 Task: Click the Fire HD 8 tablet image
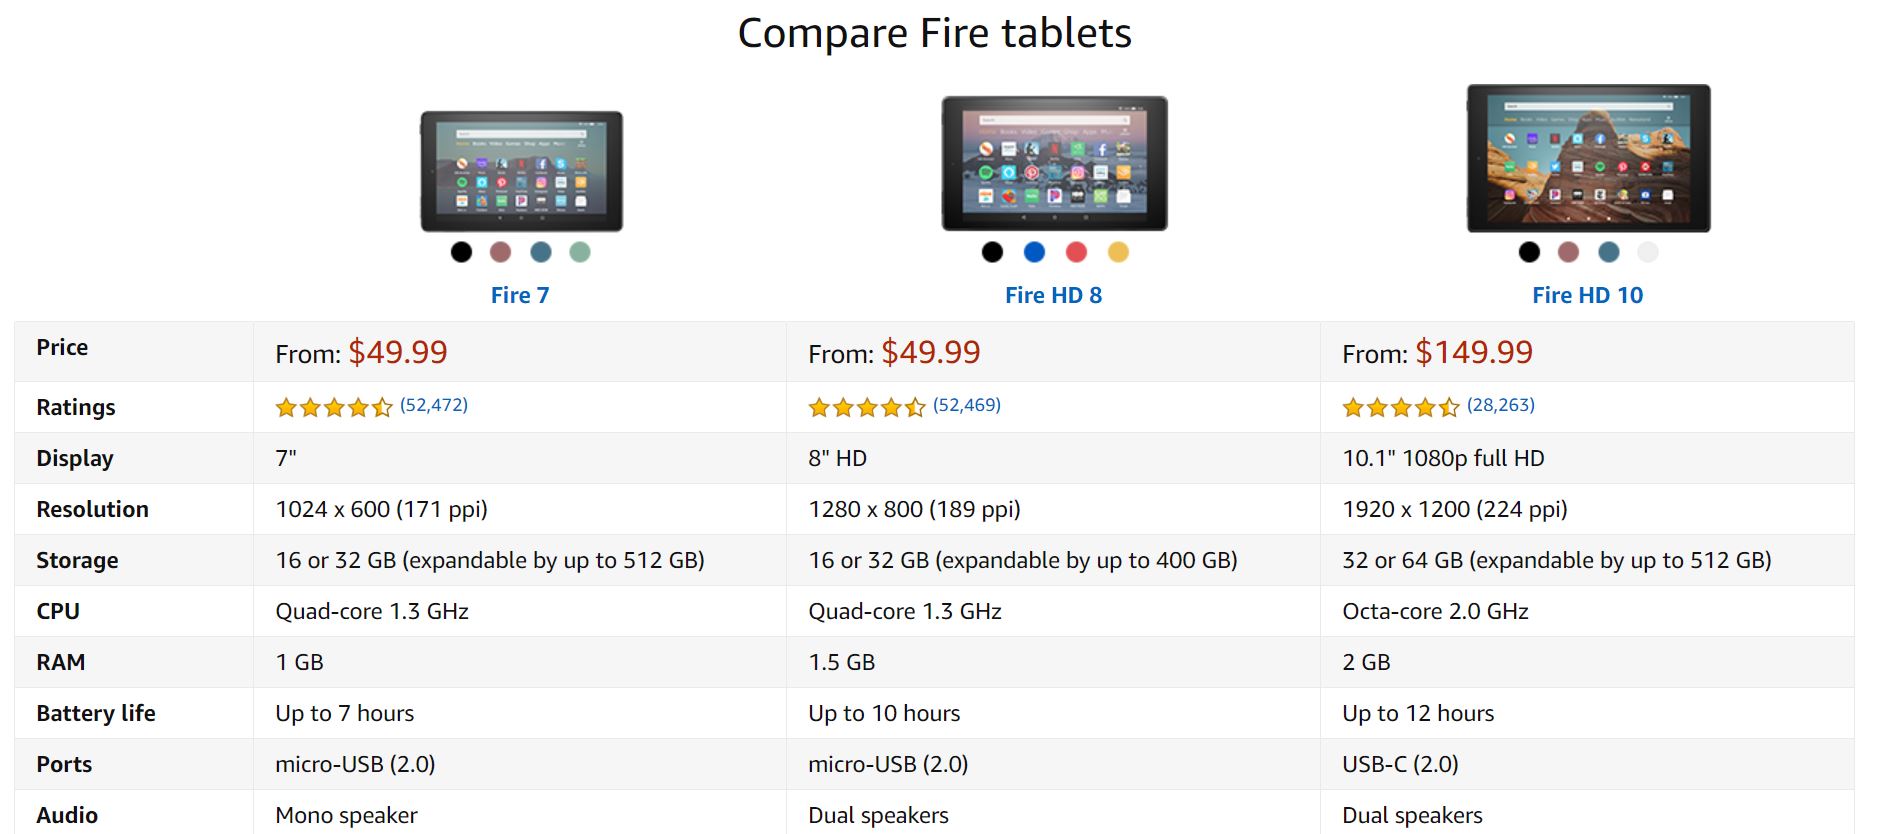(1055, 163)
